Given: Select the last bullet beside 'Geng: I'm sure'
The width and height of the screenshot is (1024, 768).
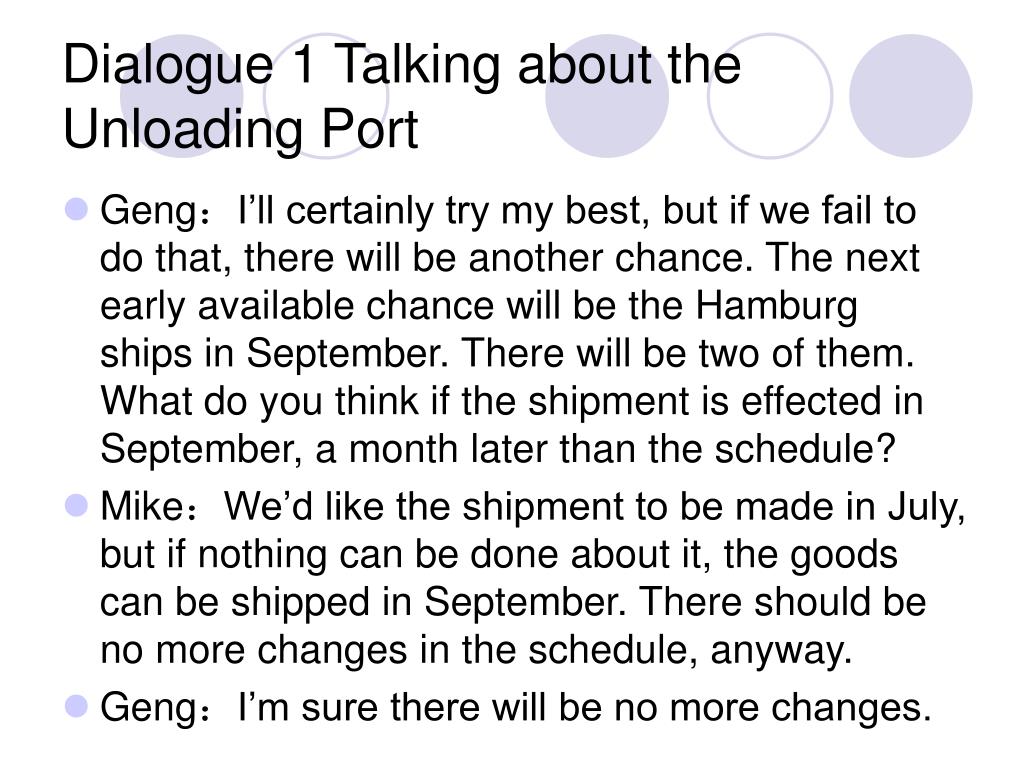Looking at the screenshot, I should coord(77,706).
